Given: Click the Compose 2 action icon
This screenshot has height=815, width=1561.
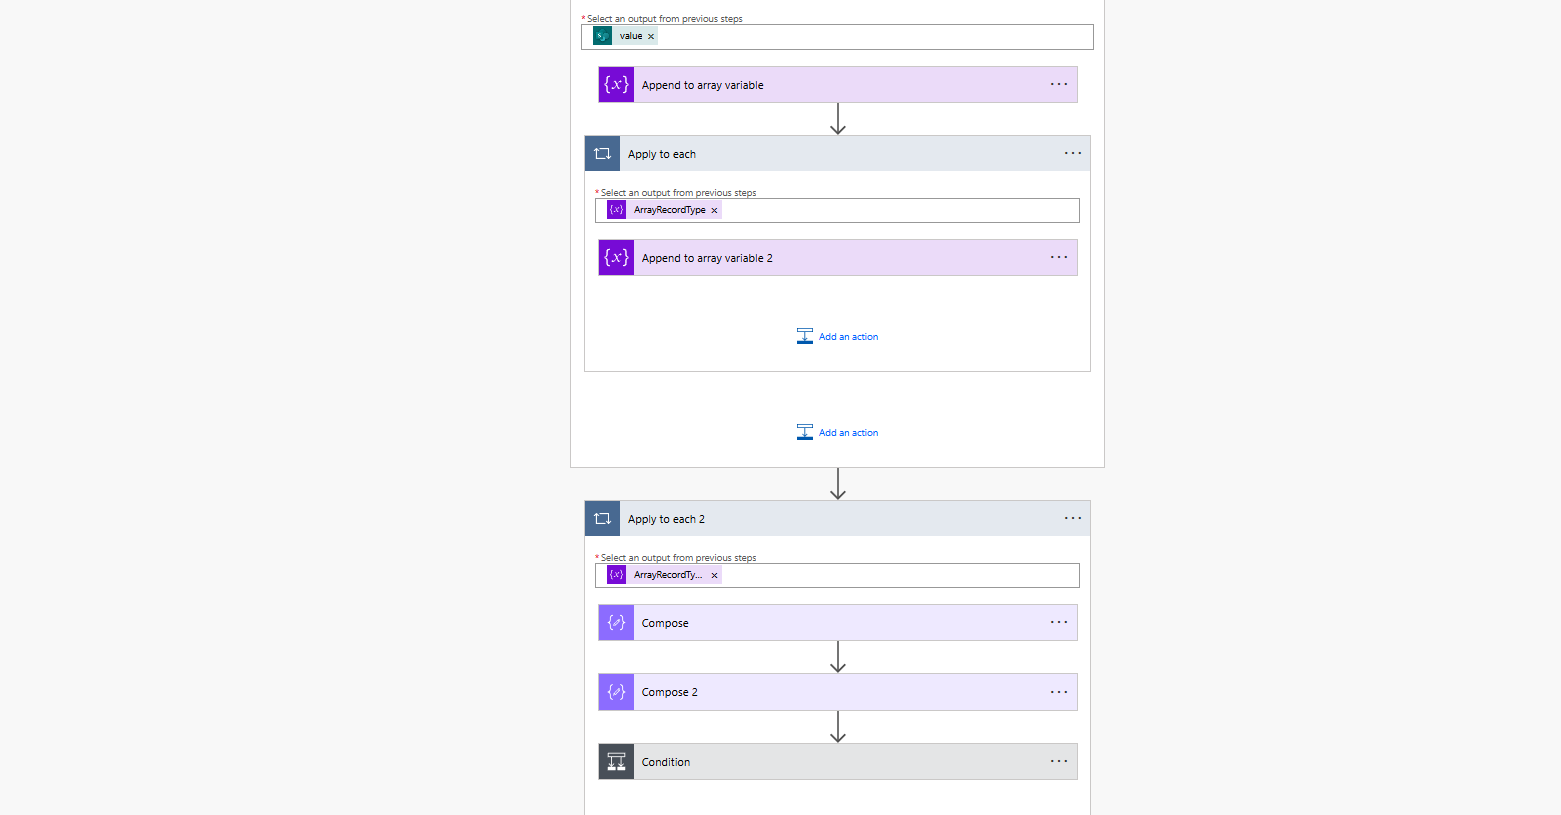Looking at the screenshot, I should pyautogui.click(x=616, y=692).
